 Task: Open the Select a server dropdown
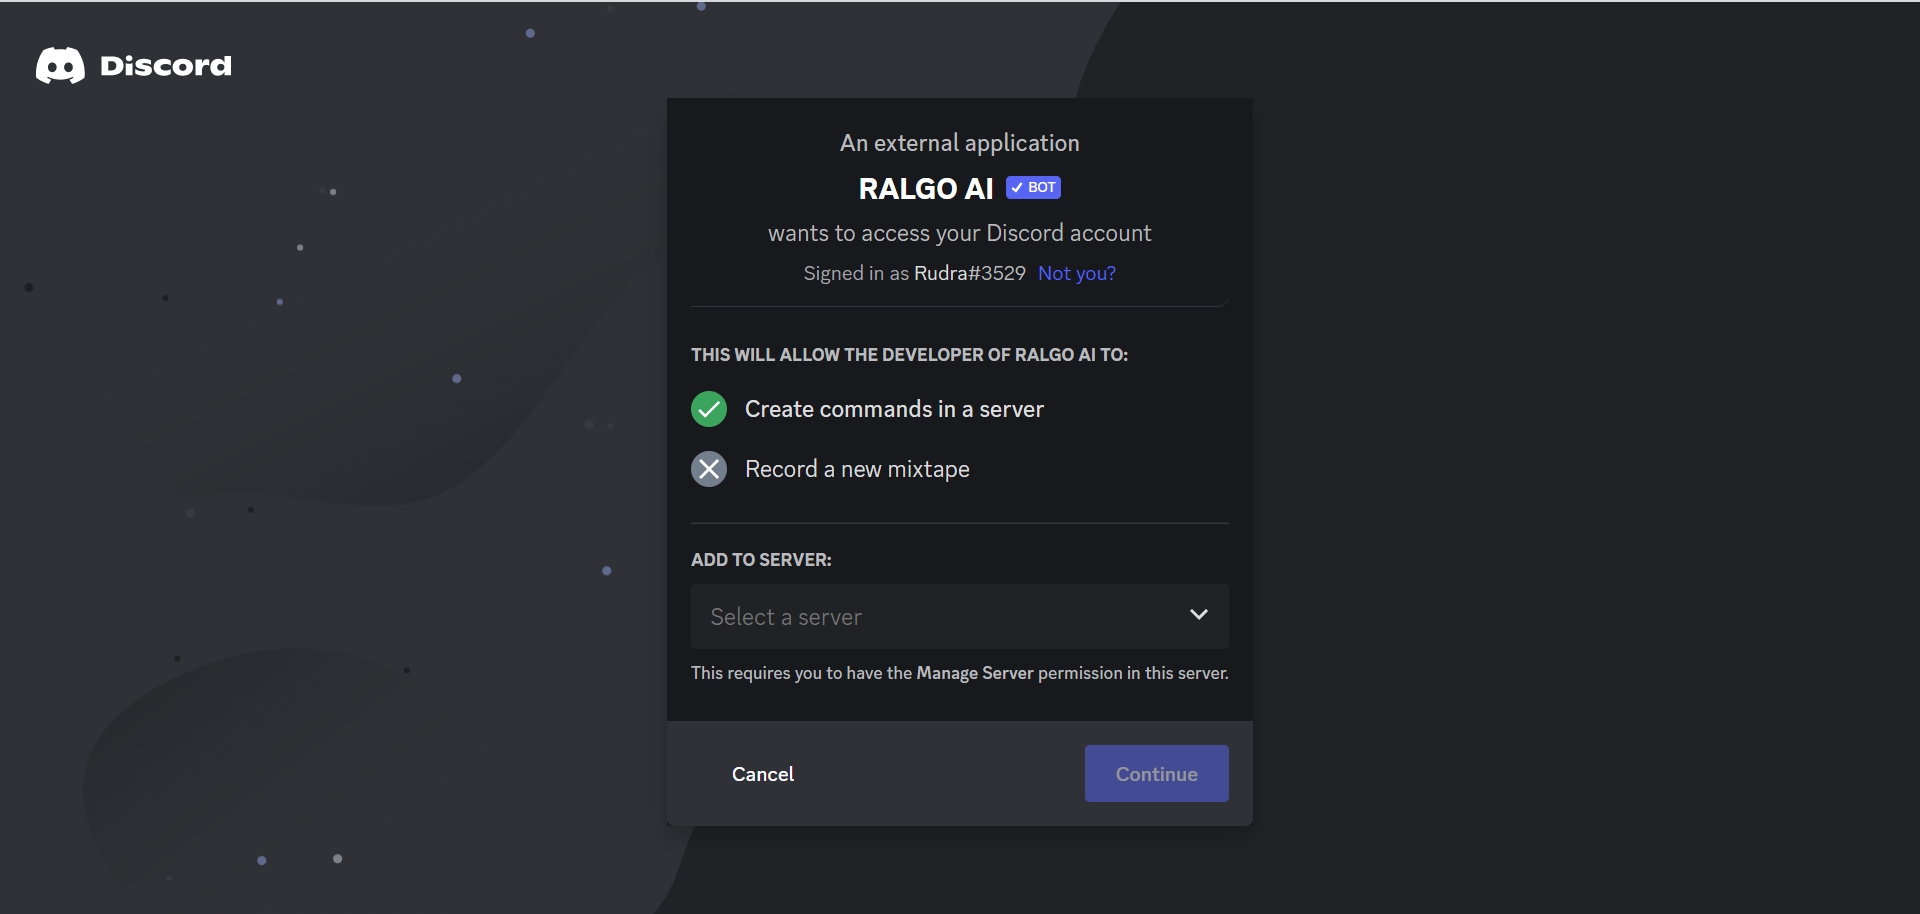click(x=940, y=617)
